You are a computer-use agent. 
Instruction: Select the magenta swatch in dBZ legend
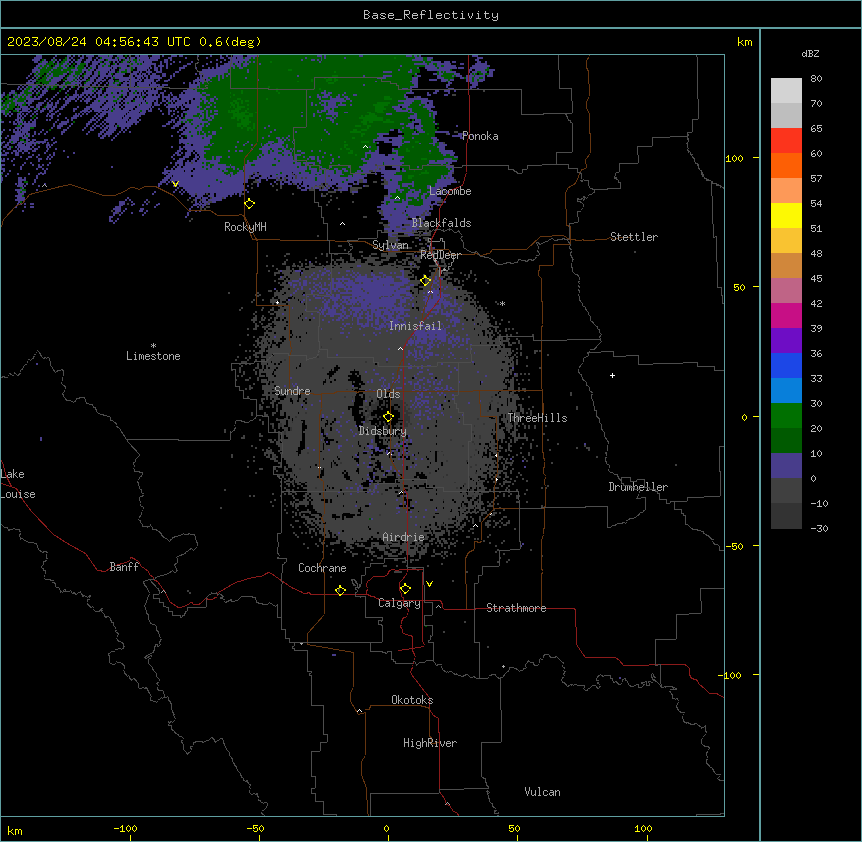point(786,315)
